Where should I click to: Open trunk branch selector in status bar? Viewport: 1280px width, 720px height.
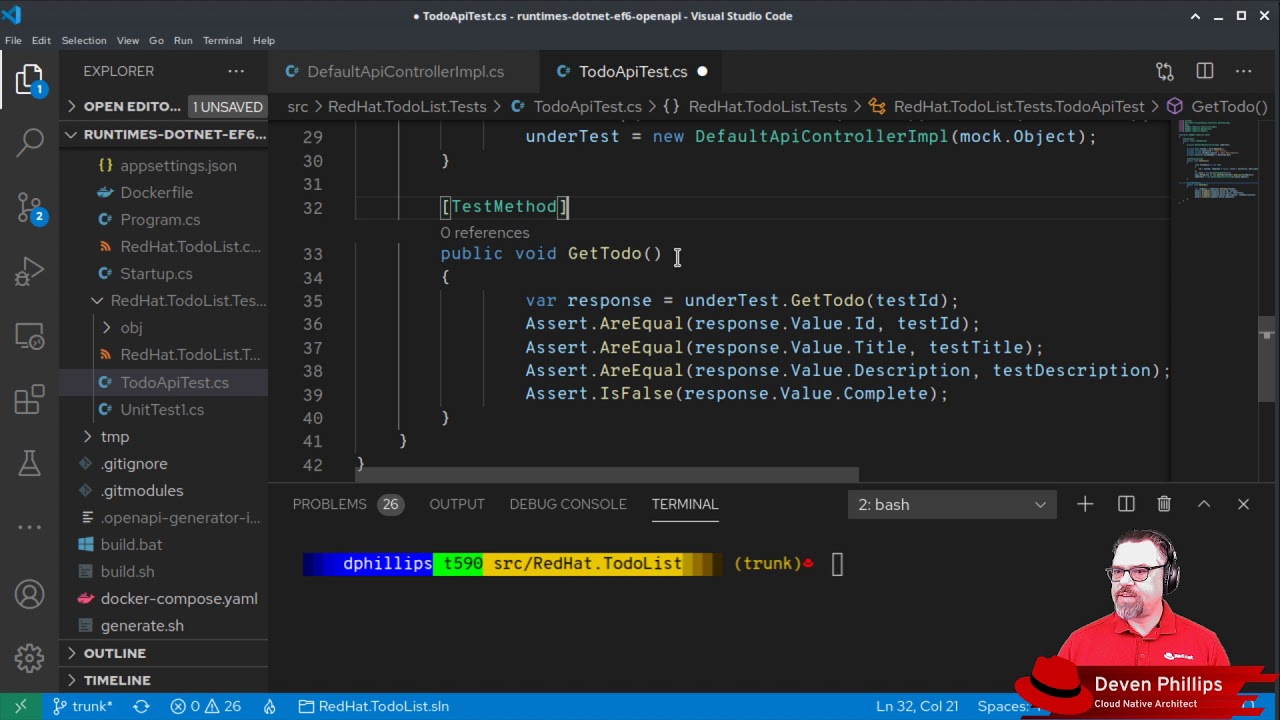pyautogui.click(x=82, y=706)
